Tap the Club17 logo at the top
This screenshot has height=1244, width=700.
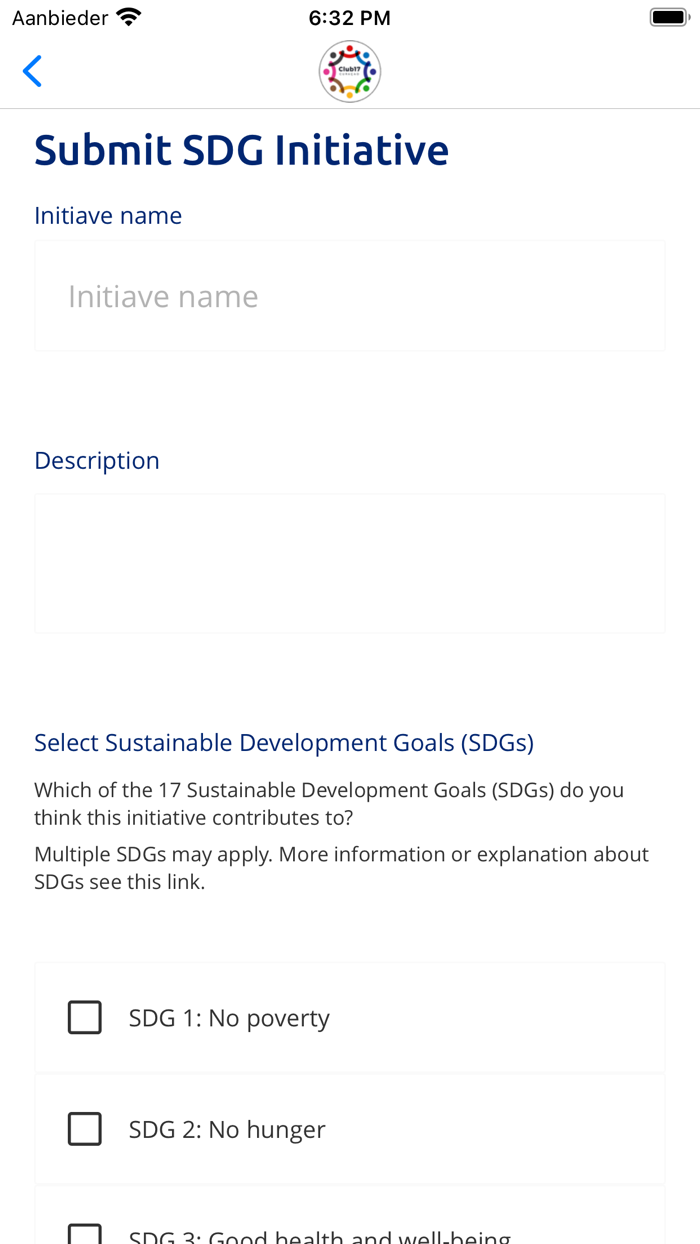click(349, 69)
